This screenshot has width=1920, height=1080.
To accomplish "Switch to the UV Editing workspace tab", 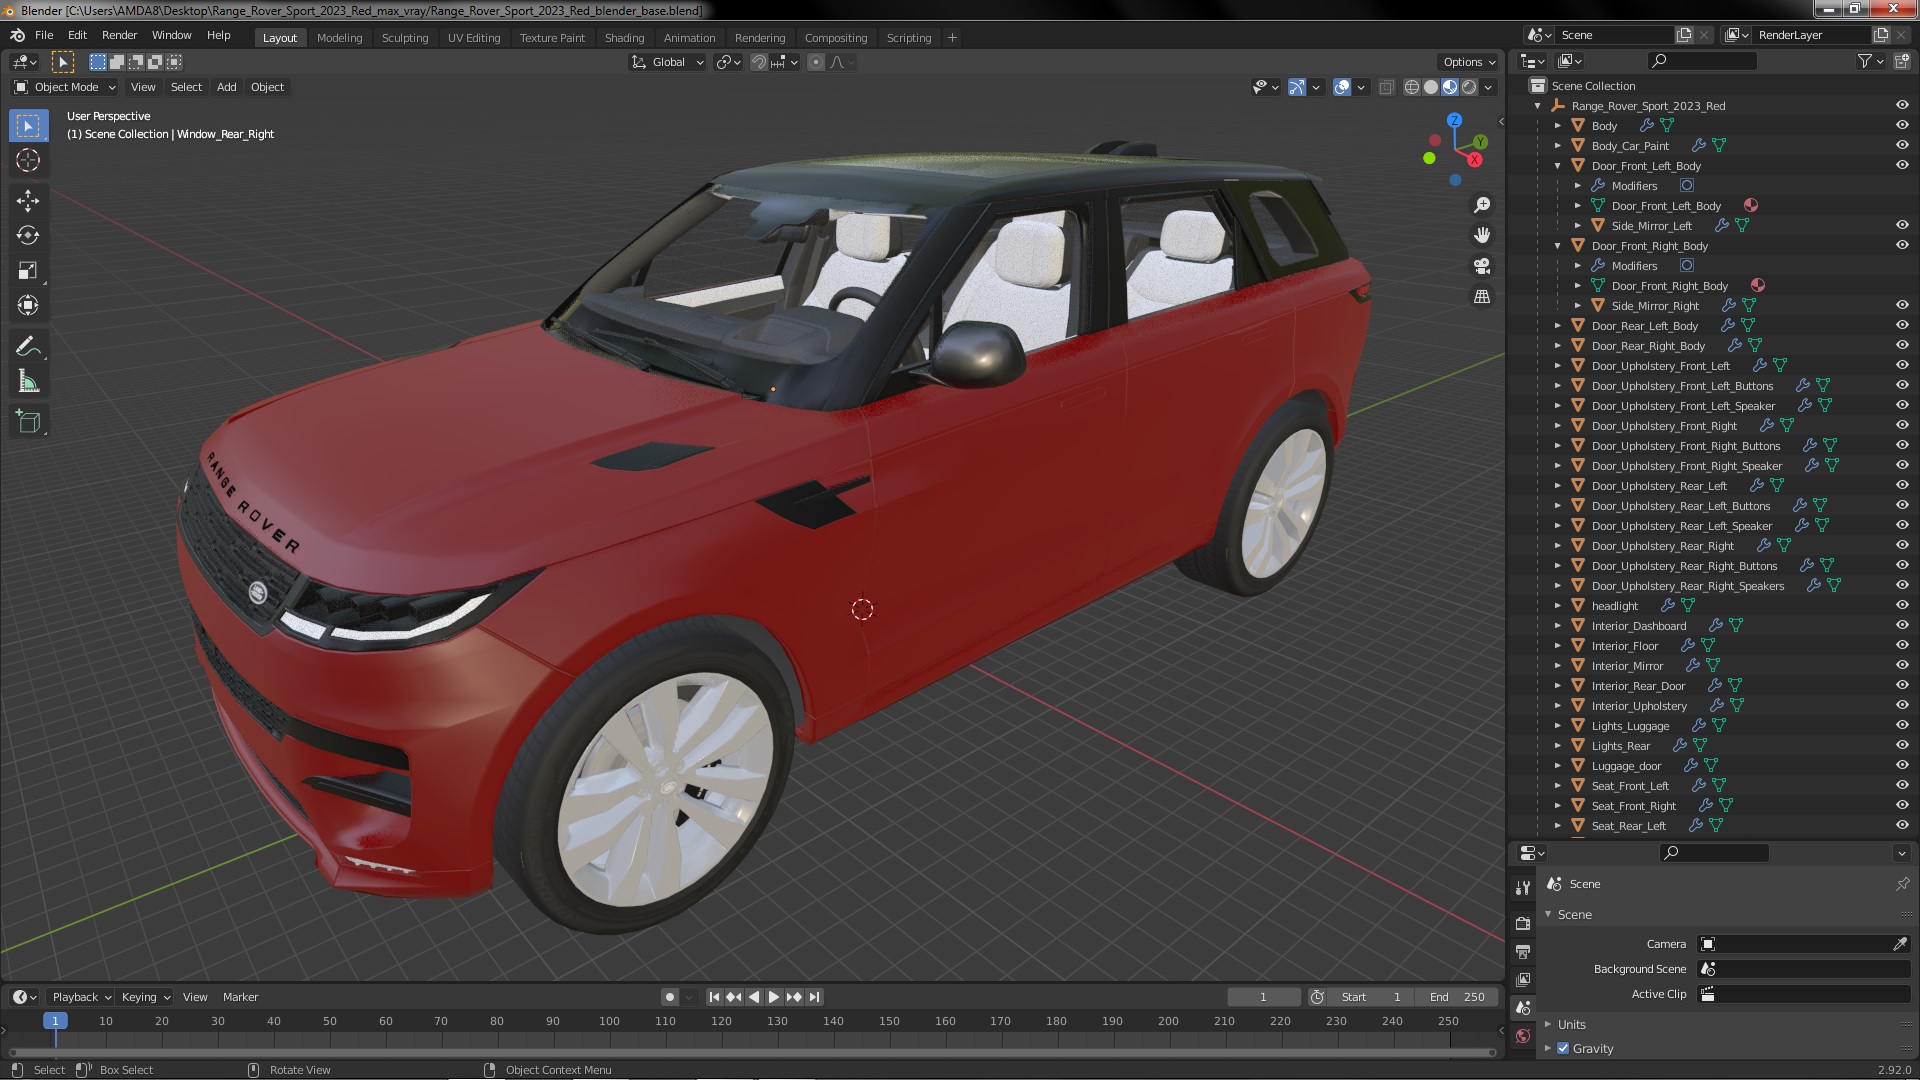I will (473, 38).
